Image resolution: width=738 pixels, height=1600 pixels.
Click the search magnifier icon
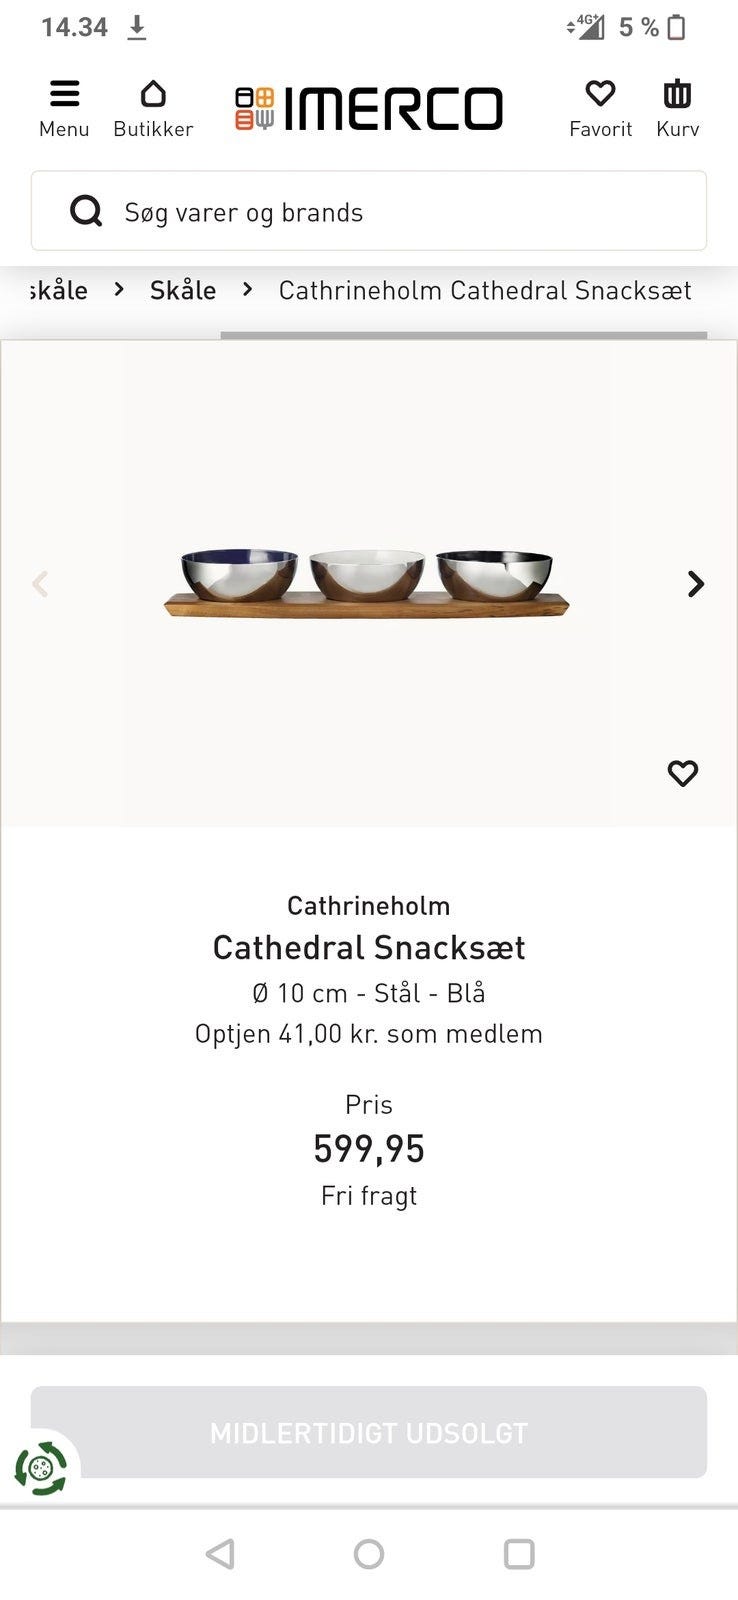[86, 211]
